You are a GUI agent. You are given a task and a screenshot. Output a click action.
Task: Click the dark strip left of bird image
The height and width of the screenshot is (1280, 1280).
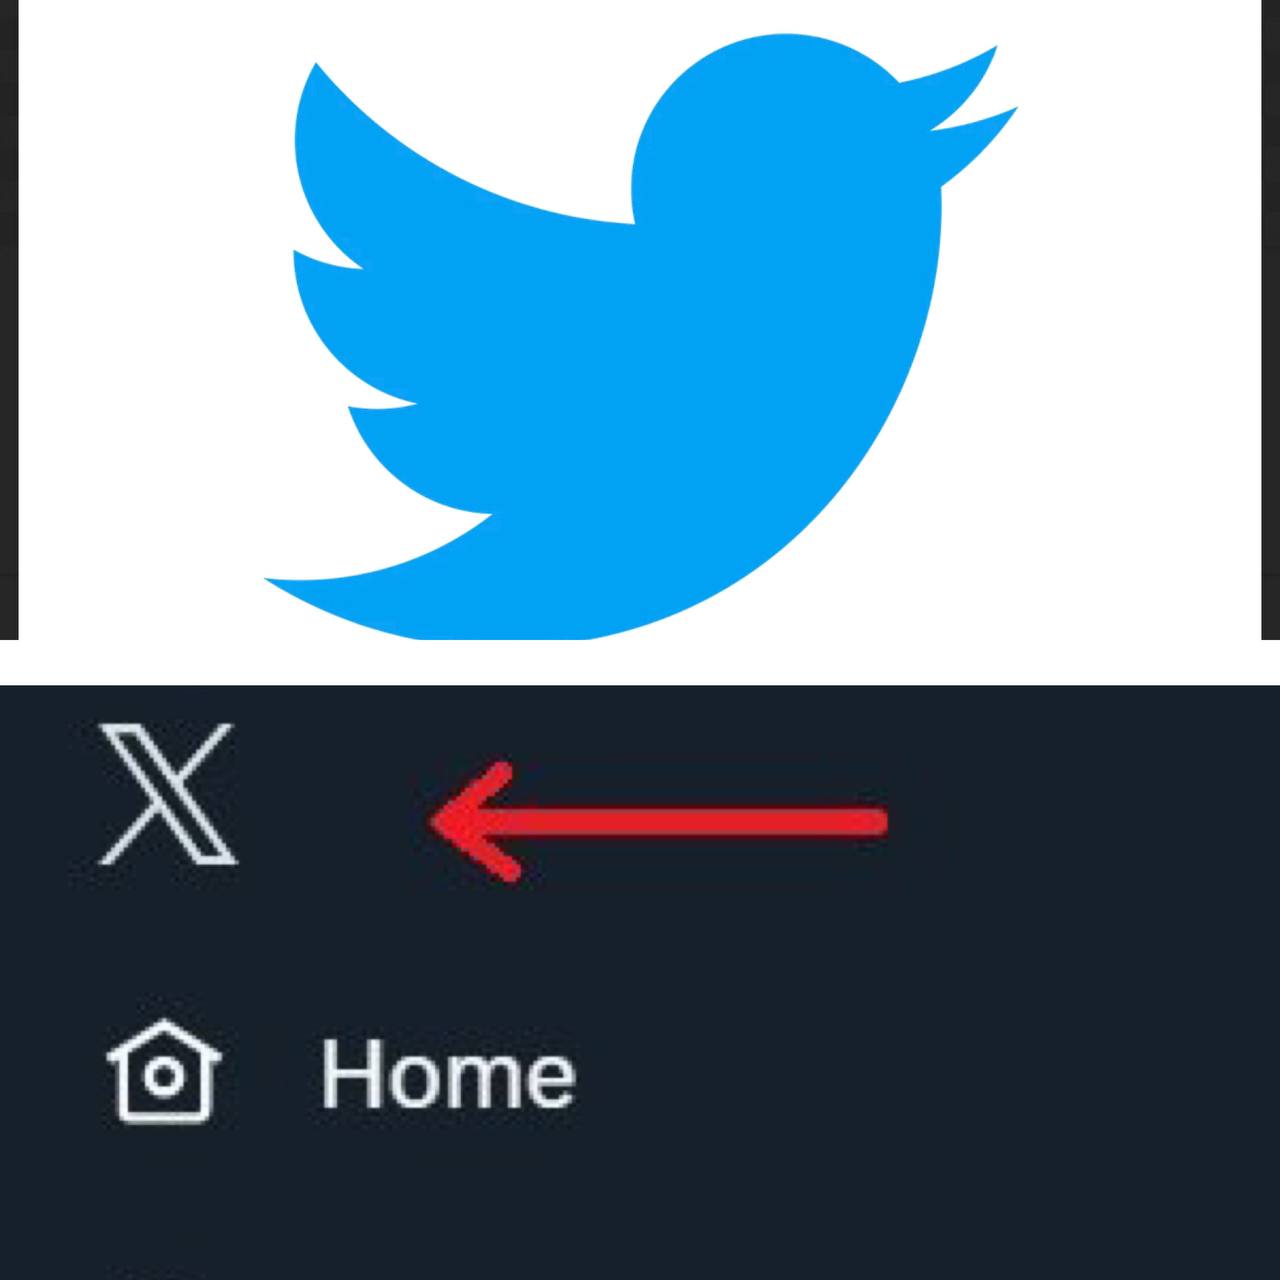point(9,320)
